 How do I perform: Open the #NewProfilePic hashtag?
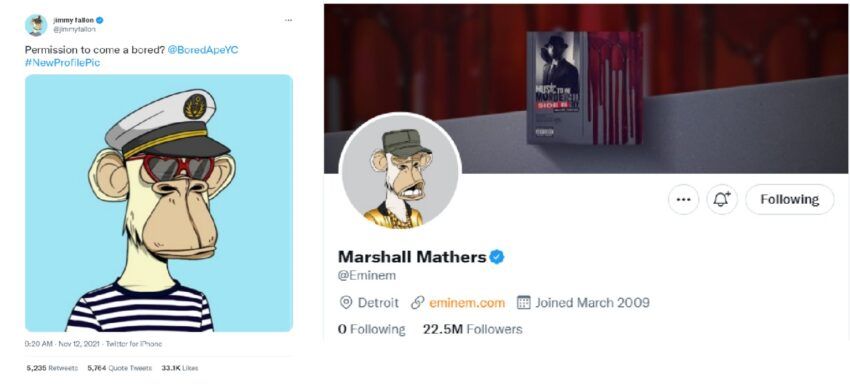[x=62, y=63]
